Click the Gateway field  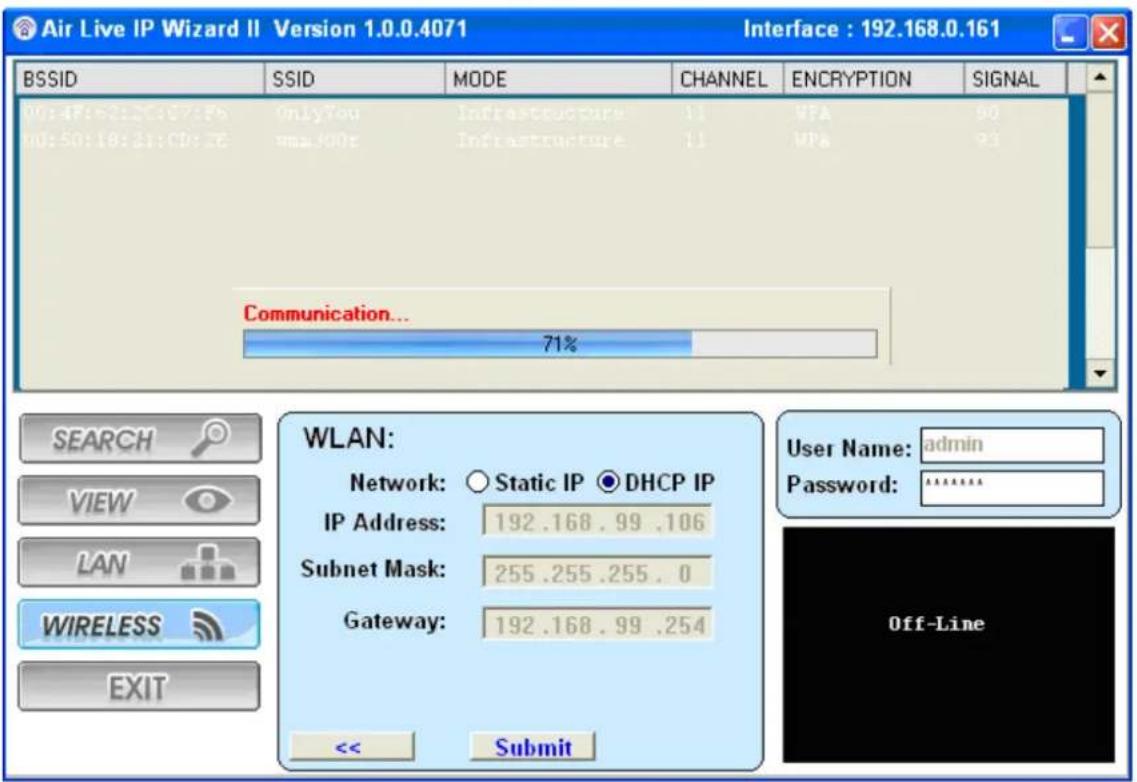pos(597,624)
